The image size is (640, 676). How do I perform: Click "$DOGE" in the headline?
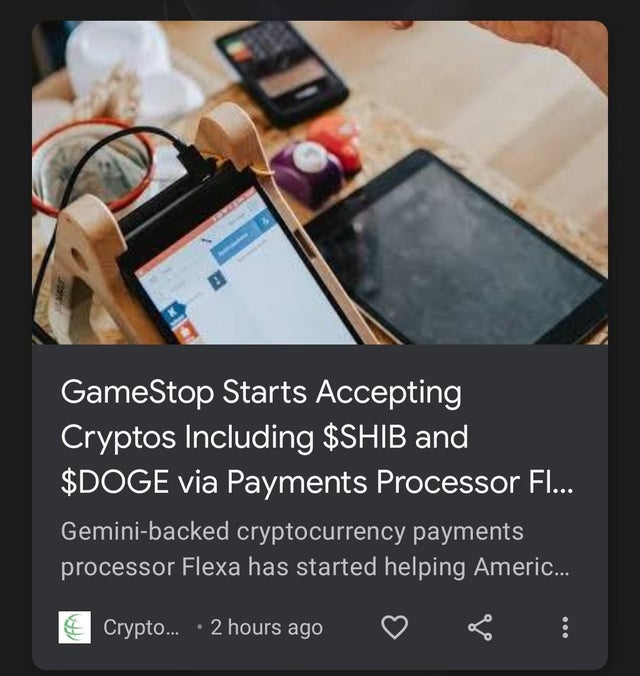coord(115,482)
